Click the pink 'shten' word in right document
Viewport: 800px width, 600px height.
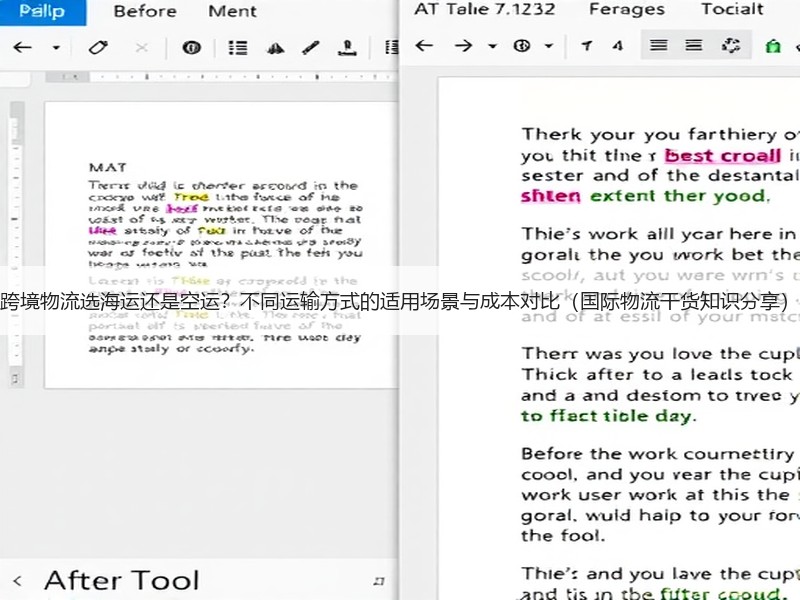[551, 196]
